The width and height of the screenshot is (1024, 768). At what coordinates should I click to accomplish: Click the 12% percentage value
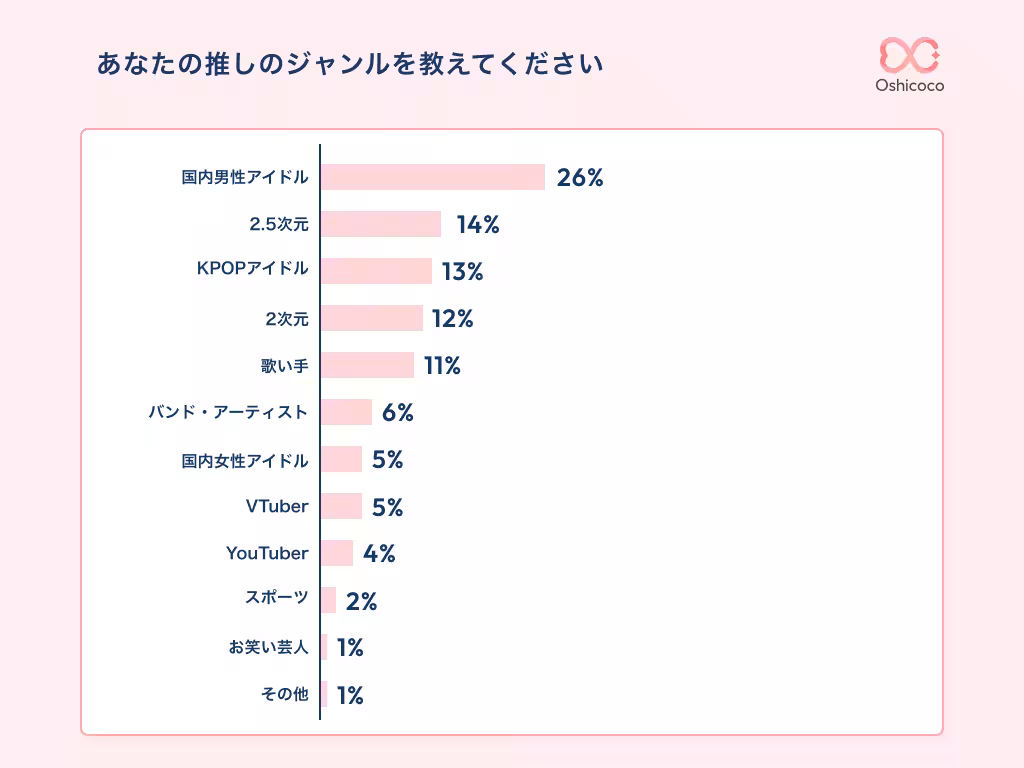[x=452, y=319]
